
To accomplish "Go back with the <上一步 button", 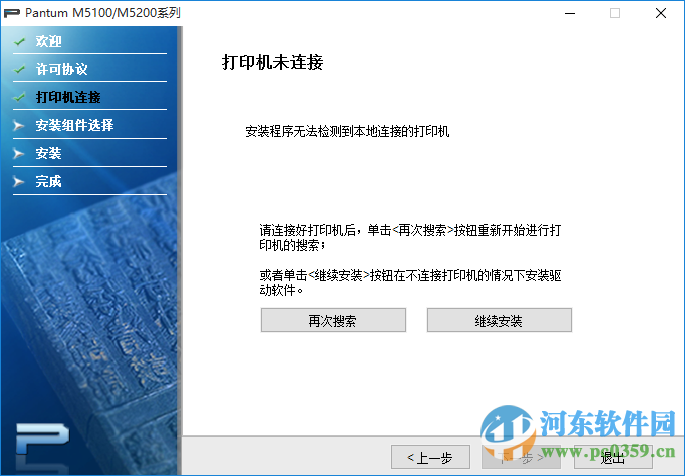I will (x=430, y=457).
